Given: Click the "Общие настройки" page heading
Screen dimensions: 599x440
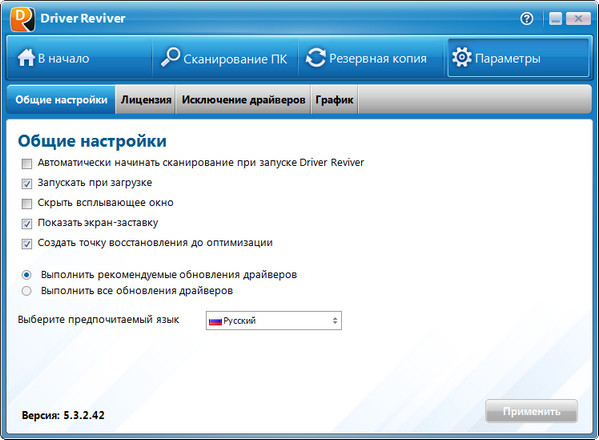Looking at the screenshot, I should point(92,141).
